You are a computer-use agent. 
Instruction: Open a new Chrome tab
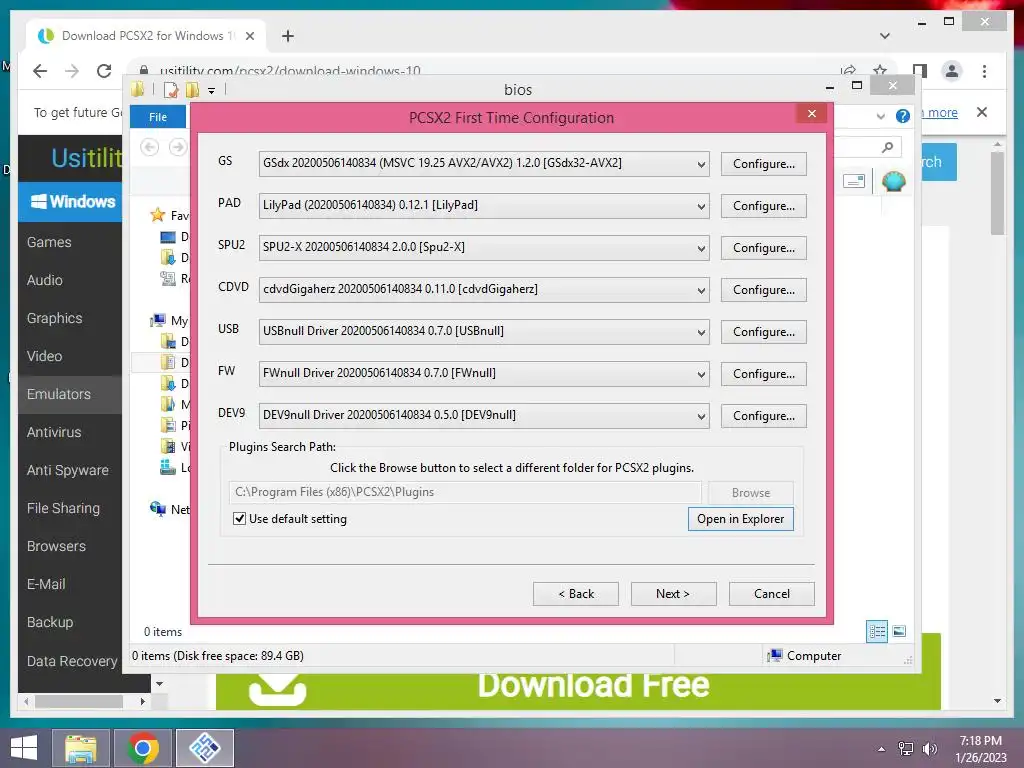[287, 36]
